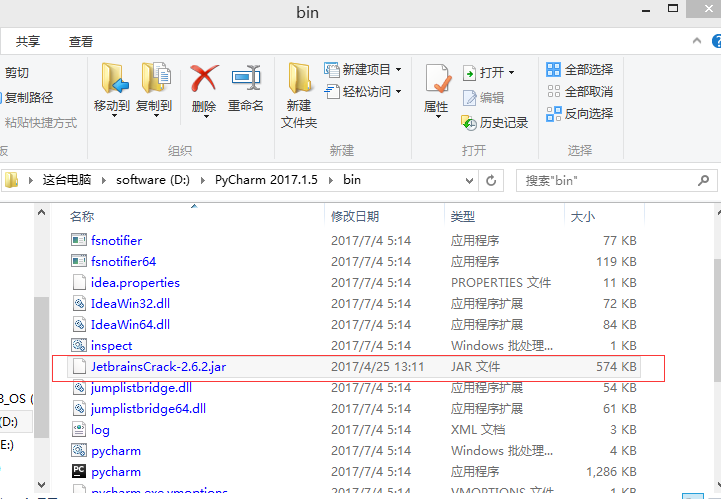Expand the arrow after PyCharm 2017.1.5
Screen dimensions: 721x499
(x=331, y=180)
